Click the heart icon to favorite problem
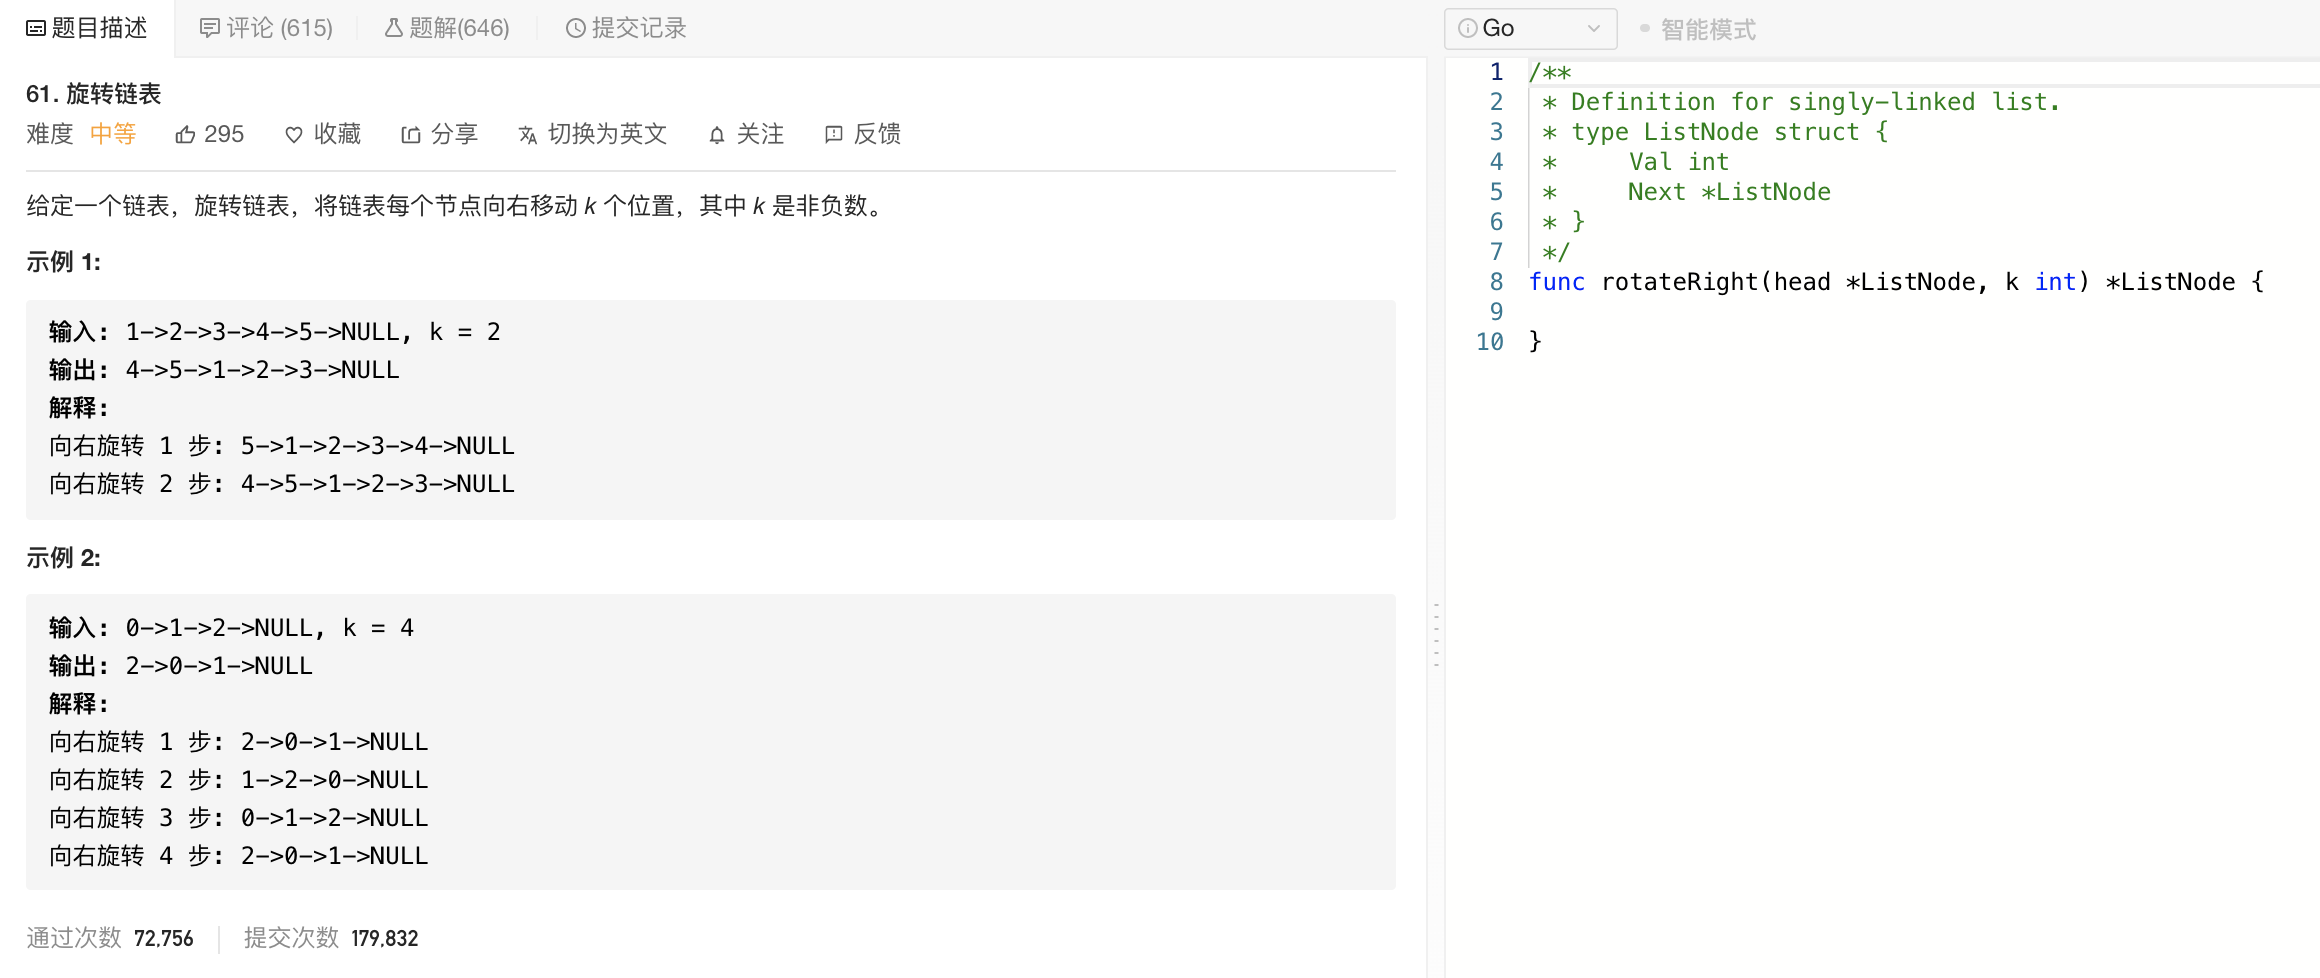This screenshot has height=978, width=2320. click(x=294, y=135)
